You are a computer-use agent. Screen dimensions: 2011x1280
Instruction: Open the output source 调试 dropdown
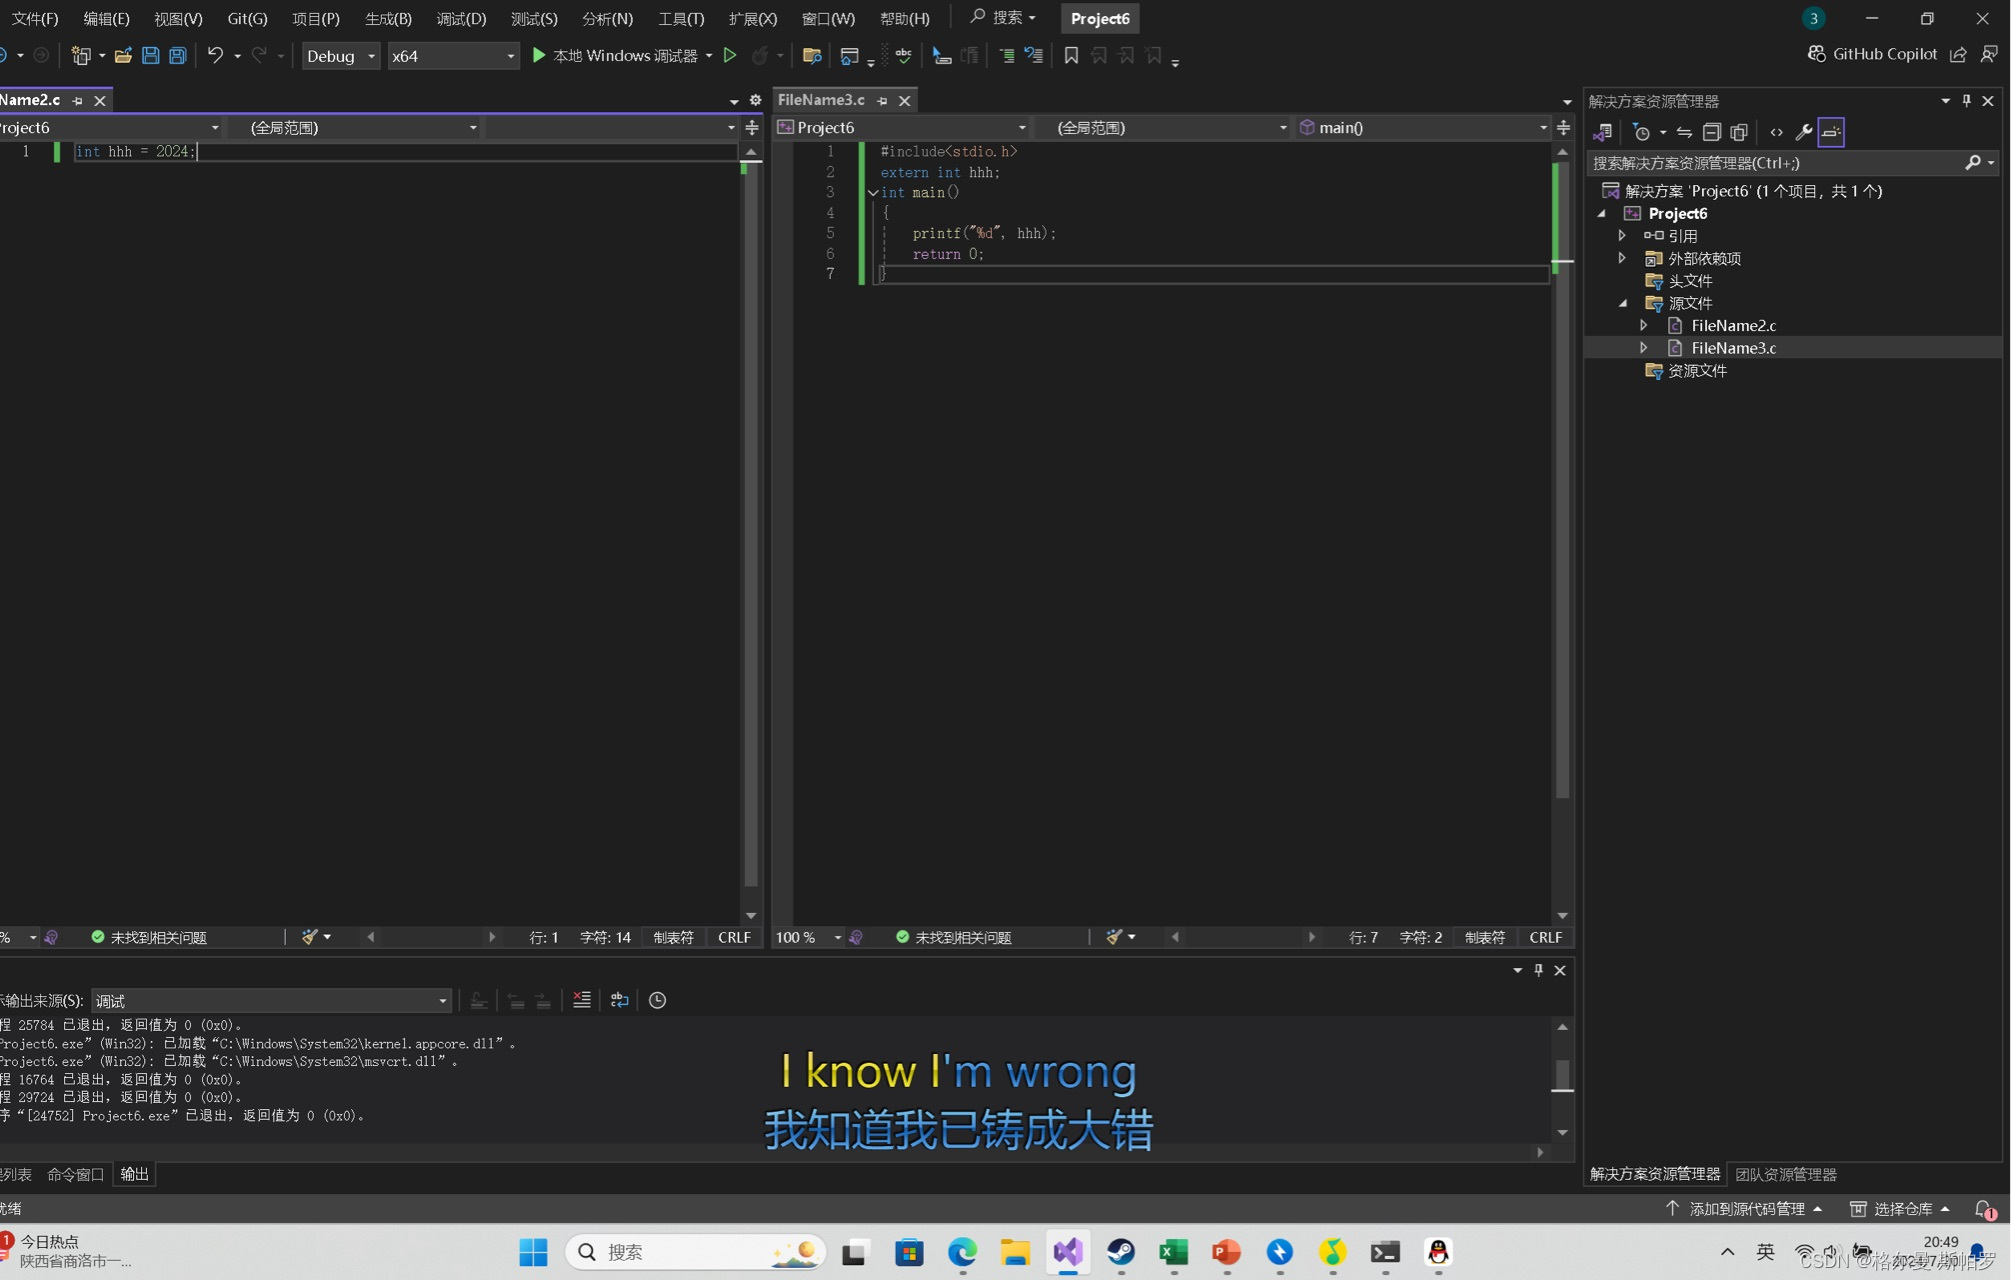point(270,1001)
